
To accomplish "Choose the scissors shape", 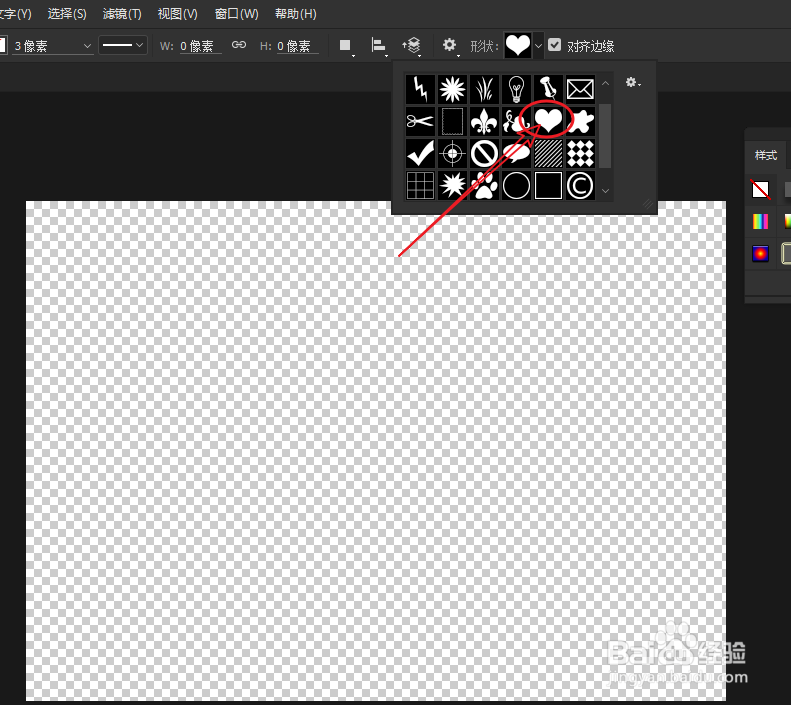I will click(x=420, y=121).
